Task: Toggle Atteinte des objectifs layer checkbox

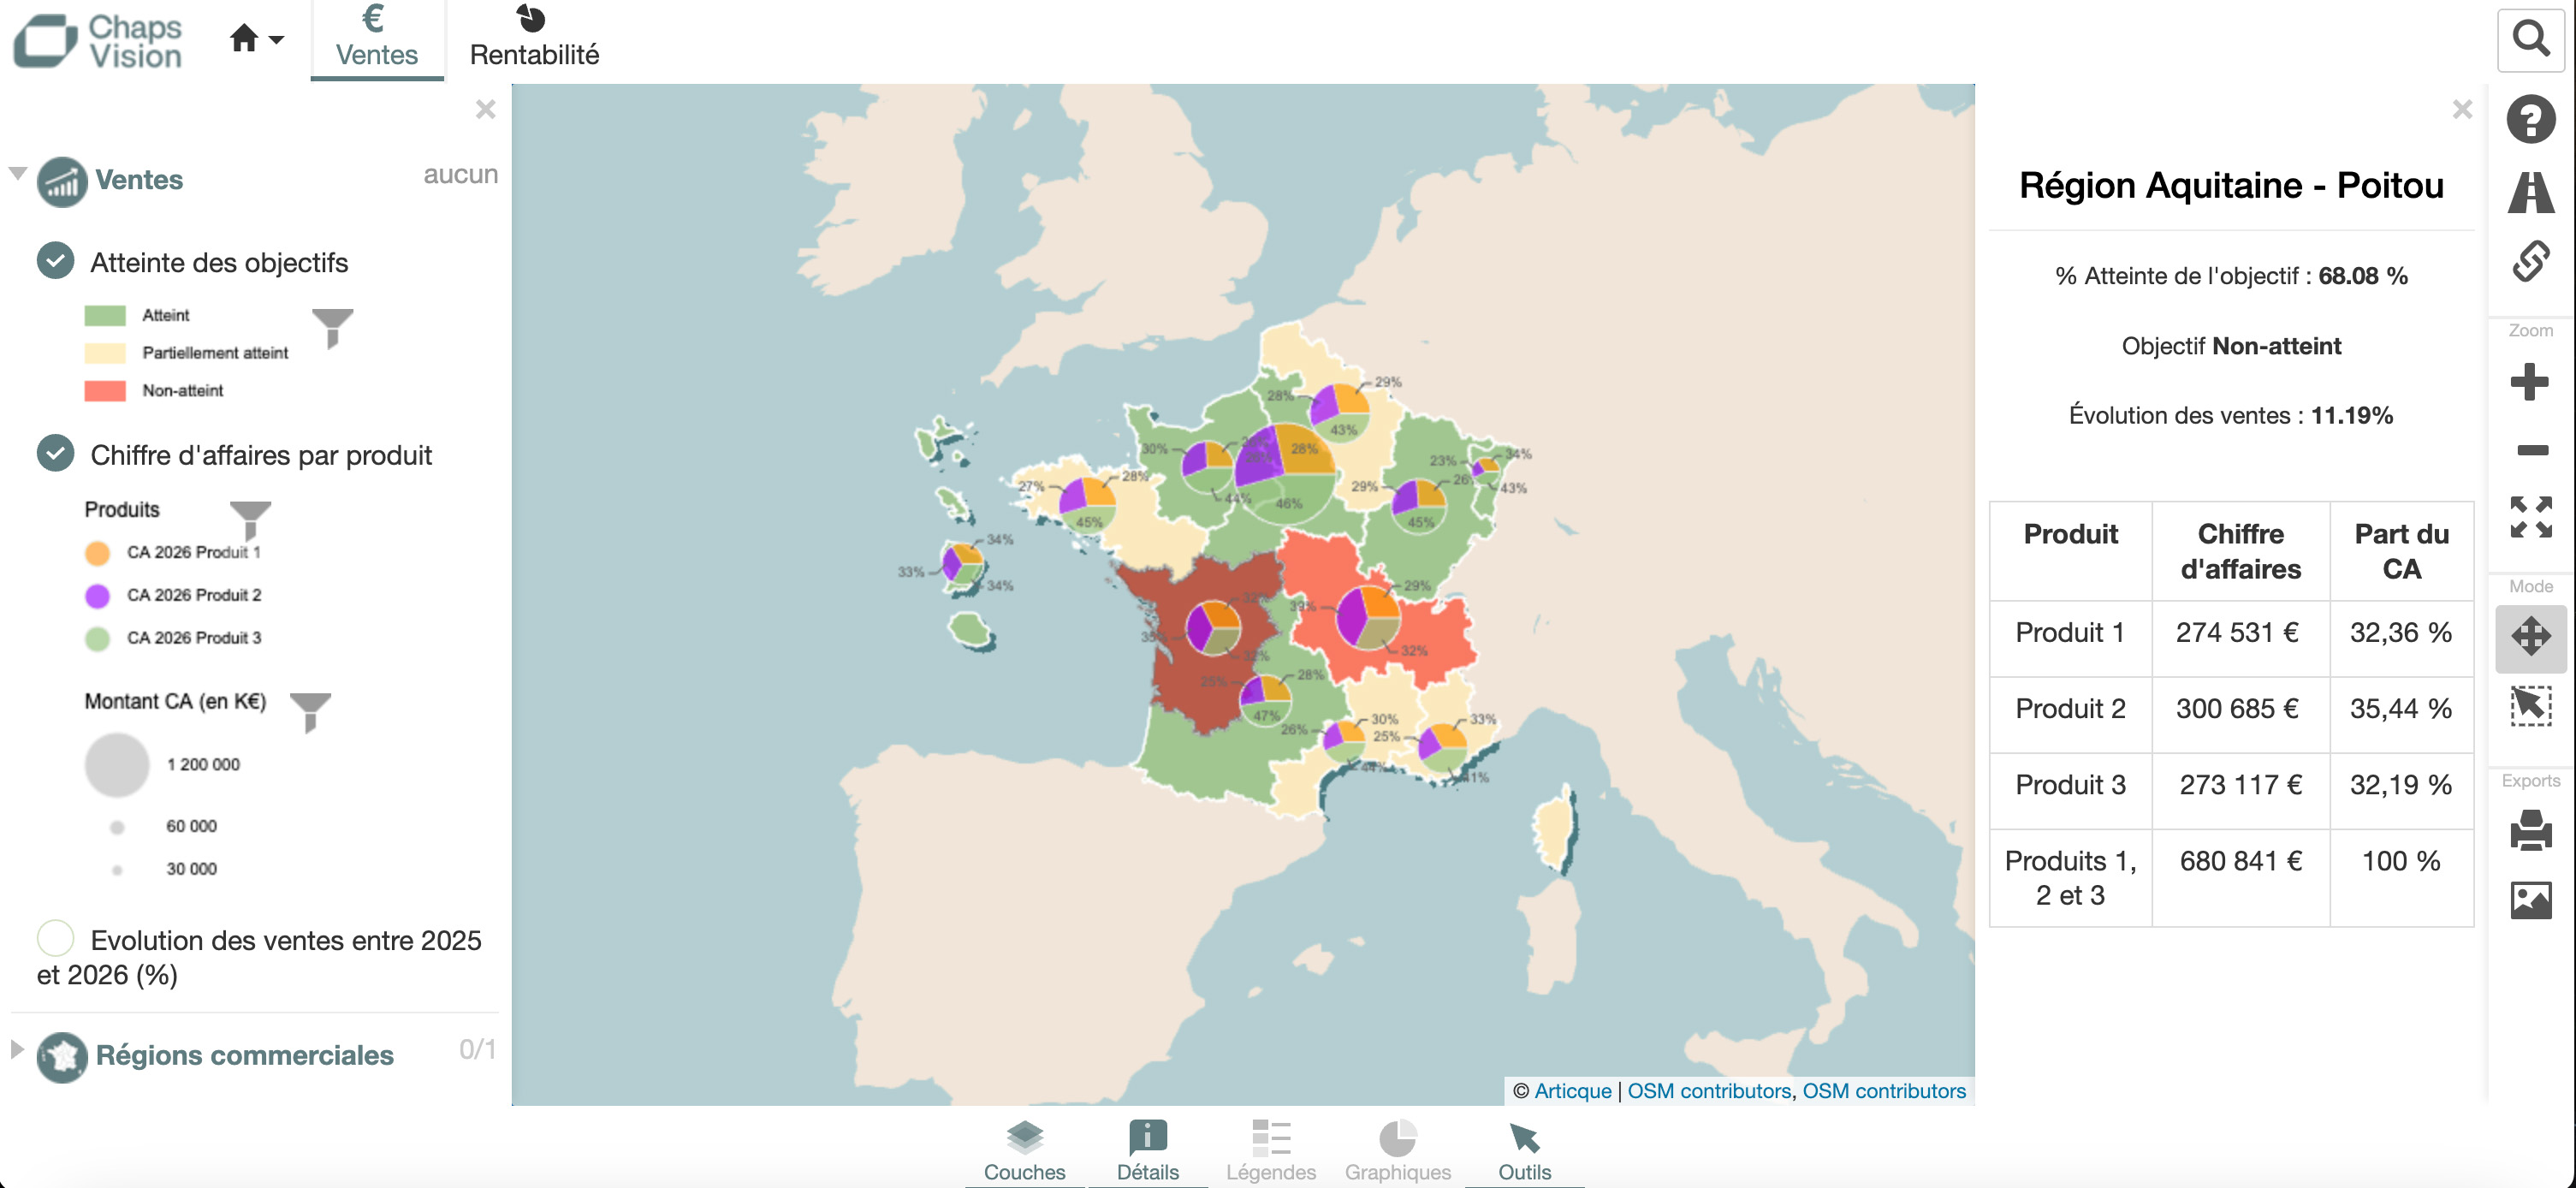Action: pyautogui.click(x=55, y=261)
